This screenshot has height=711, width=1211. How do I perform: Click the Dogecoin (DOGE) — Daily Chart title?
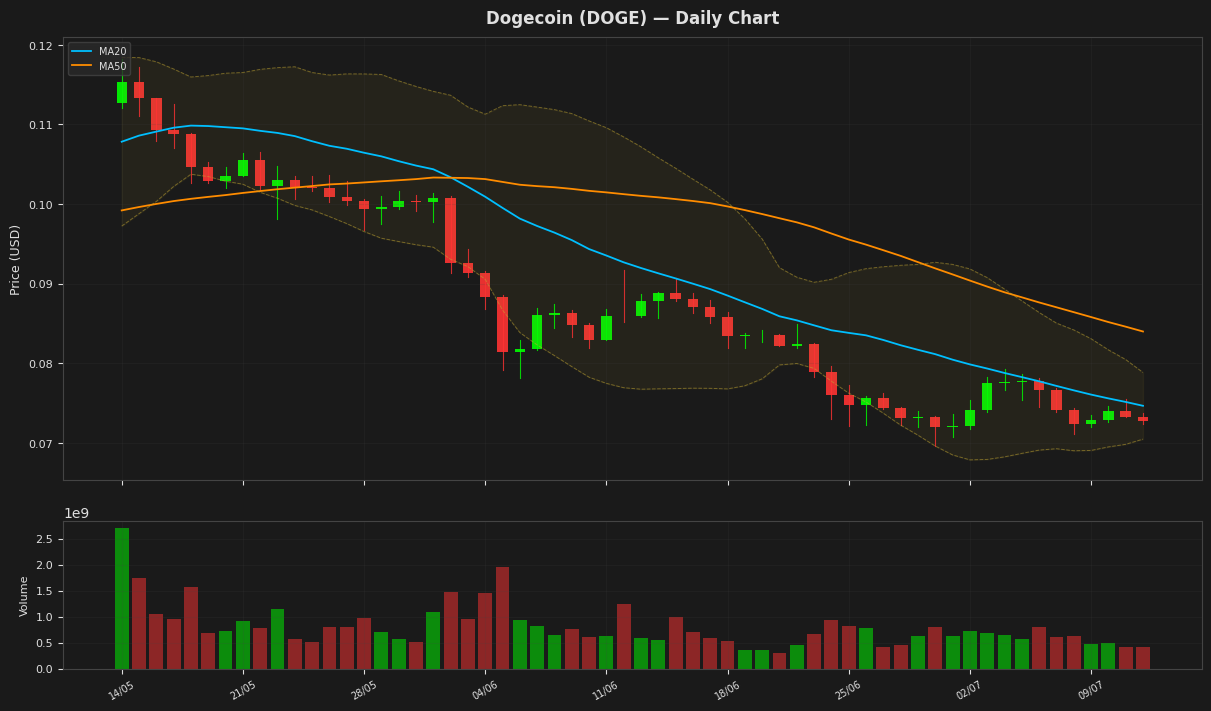tap(632, 19)
